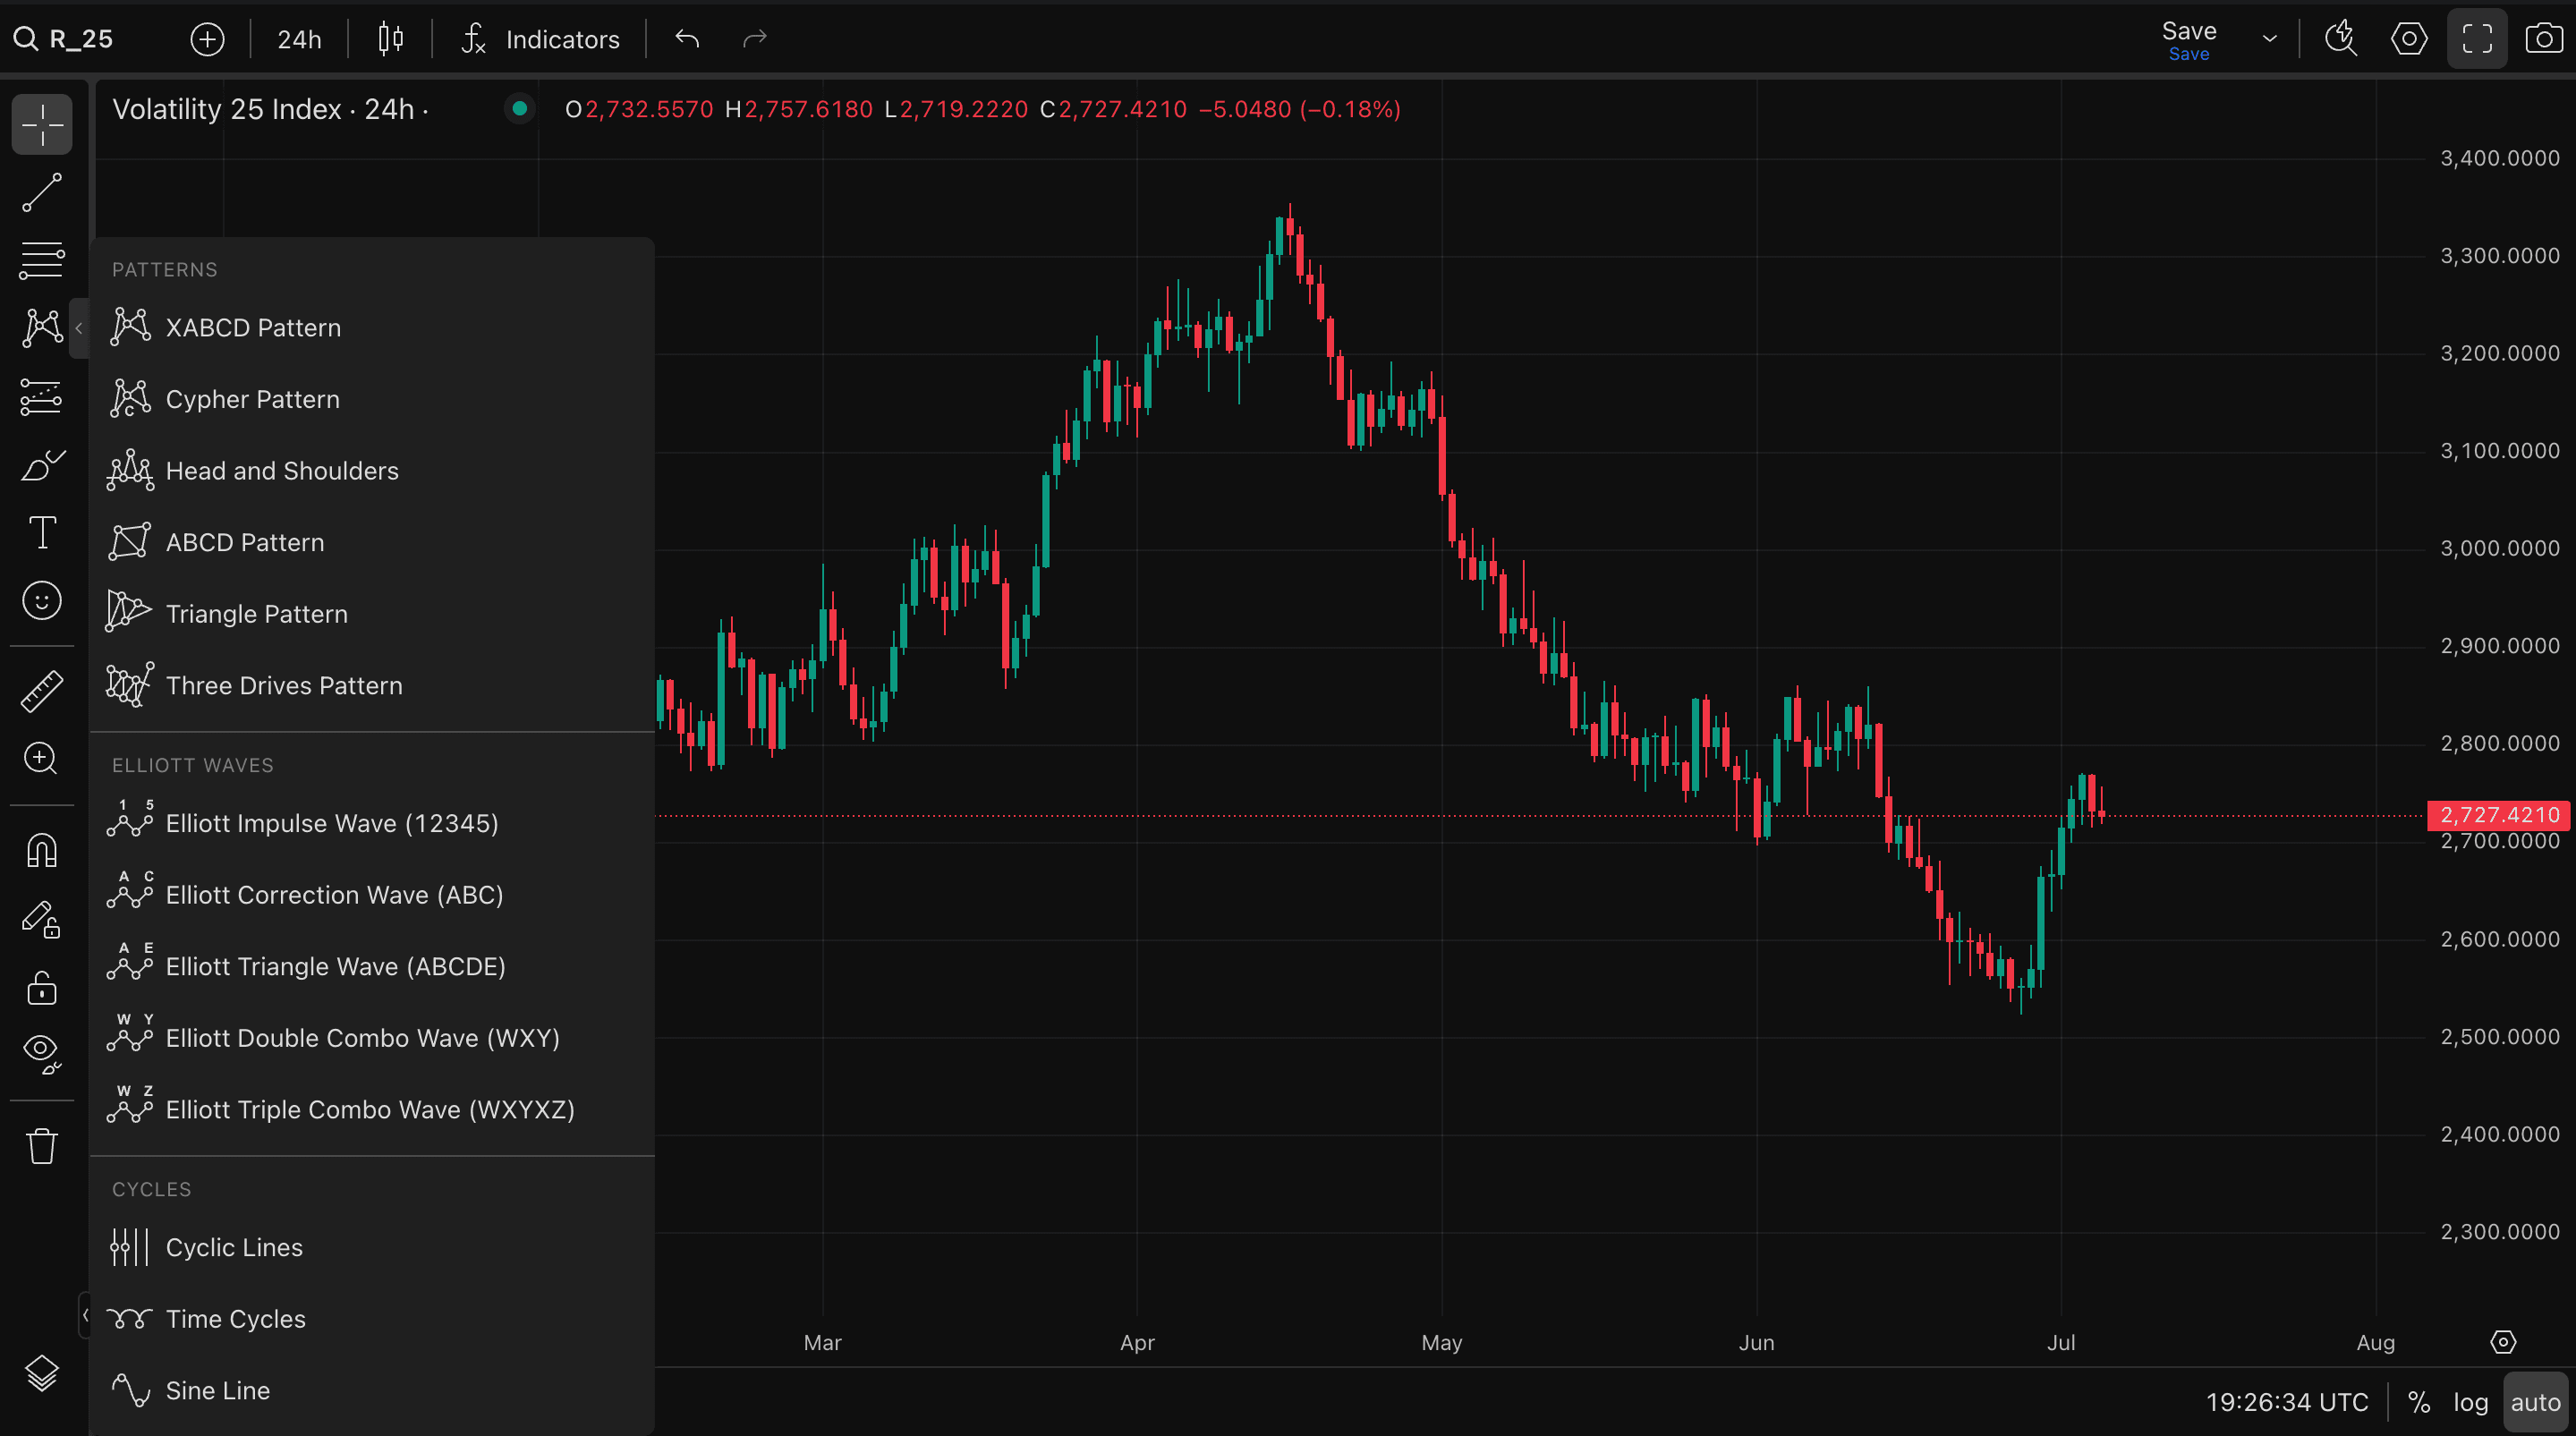The image size is (2576, 1436).
Task: Open the patterns tools group in sidebar
Action: click(x=42, y=328)
